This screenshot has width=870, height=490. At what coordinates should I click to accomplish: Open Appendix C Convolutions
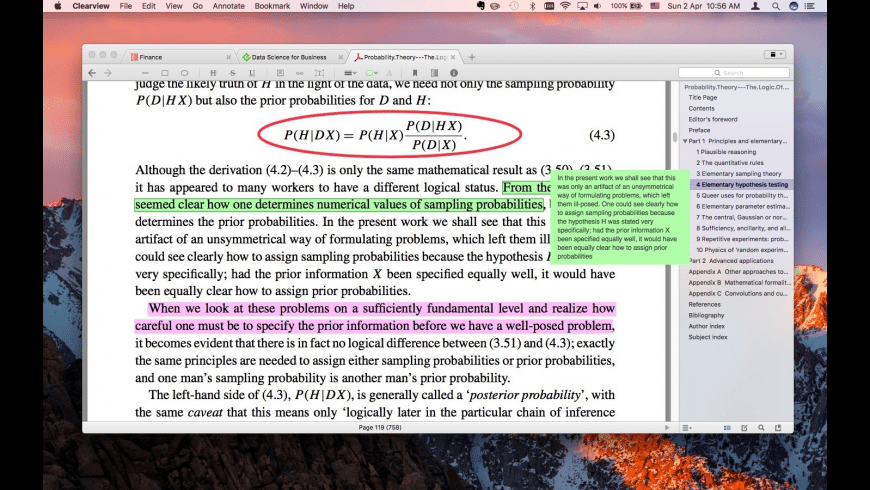pyautogui.click(x=738, y=294)
